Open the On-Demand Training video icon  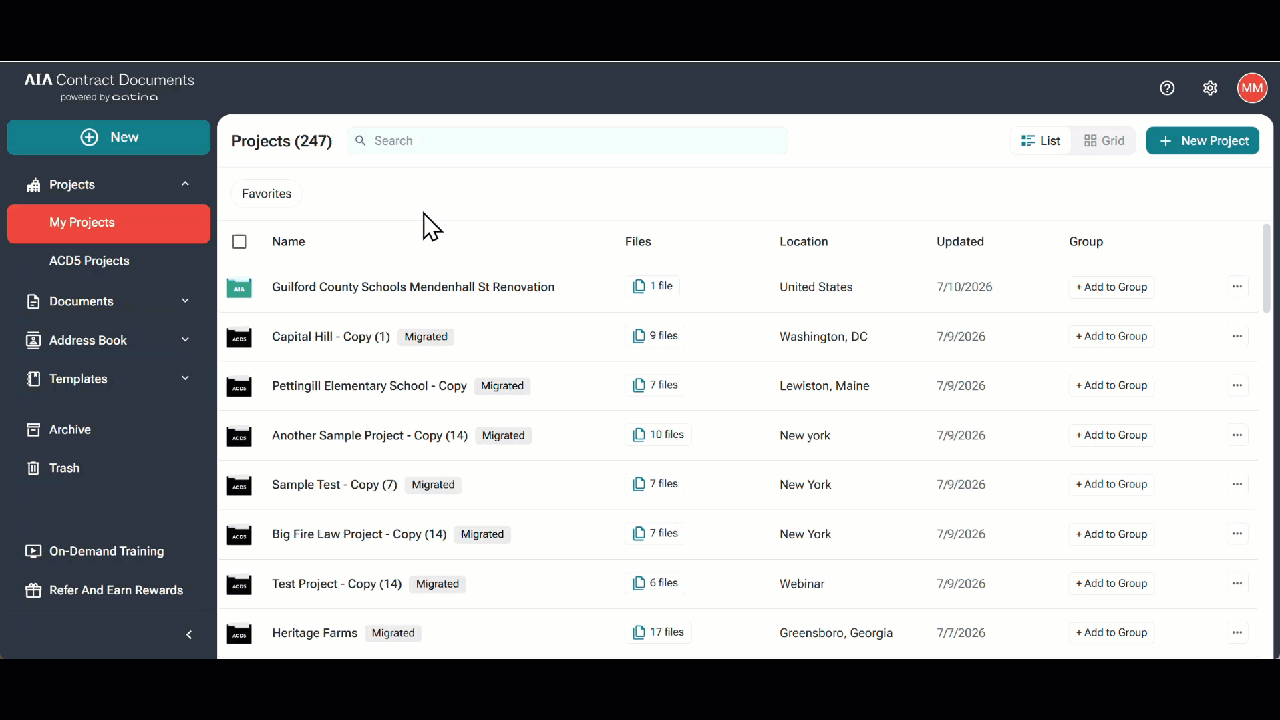pos(34,551)
